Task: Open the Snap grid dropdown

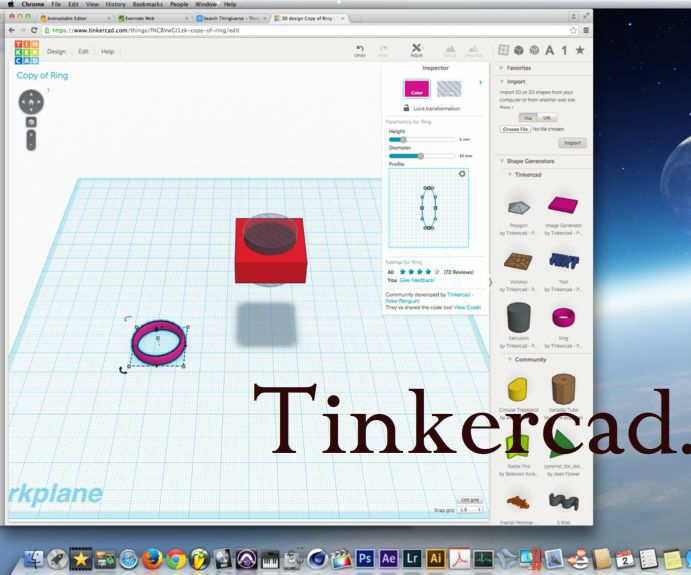Action: [x=470, y=509]
